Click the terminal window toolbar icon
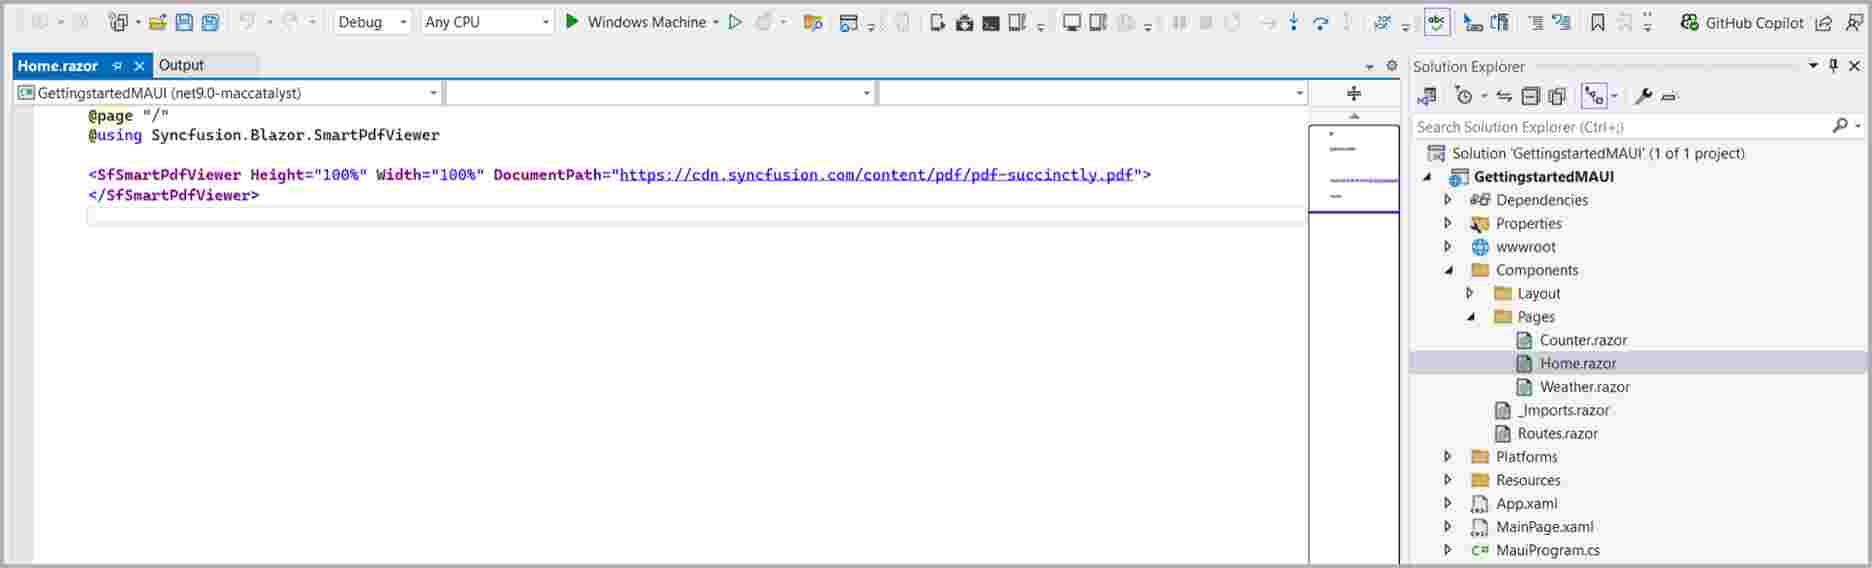The width and height of the screenshot is (1872, 568). [x=990, y=22]
